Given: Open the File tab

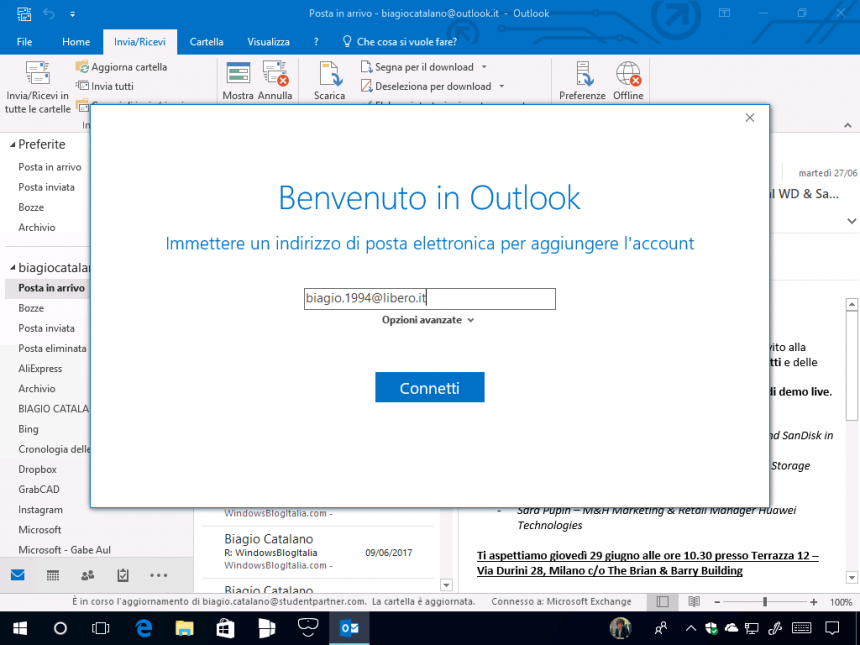Looking at the screenshot, I should [x=24, y=42].
